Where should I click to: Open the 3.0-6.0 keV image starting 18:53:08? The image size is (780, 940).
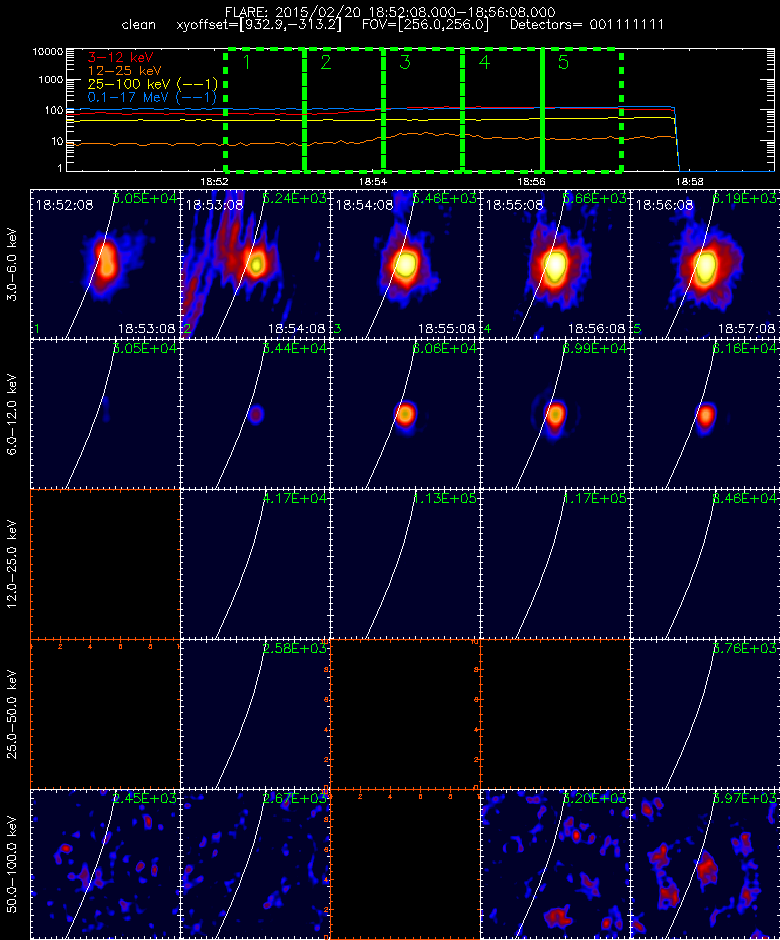coord(255,264)
